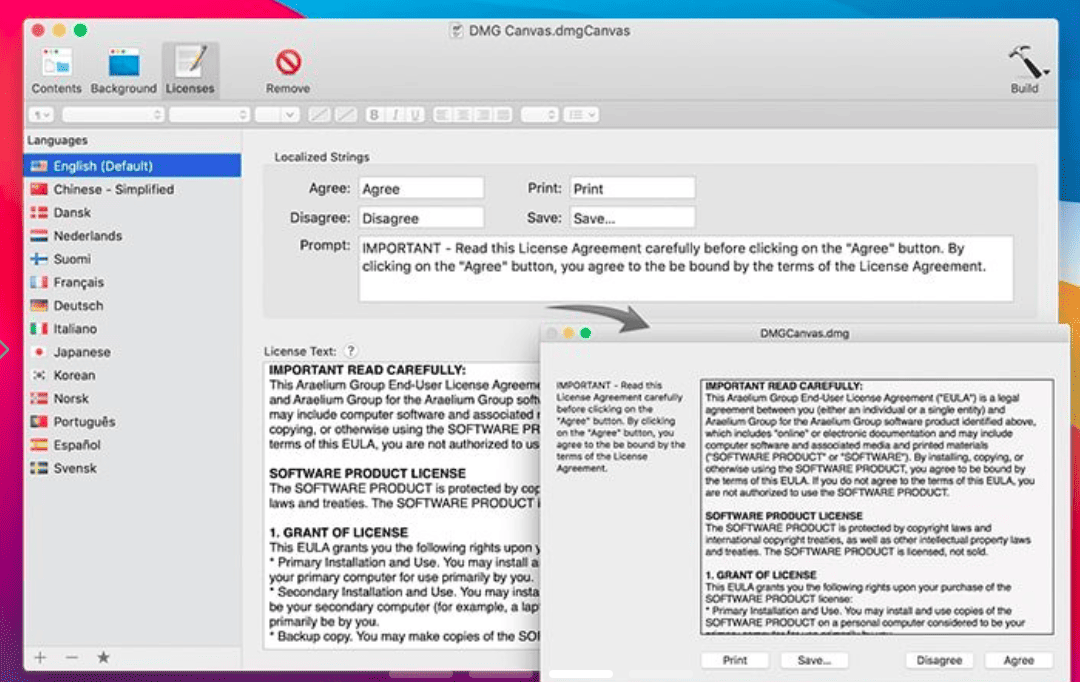Select English (Default) language
This screenshot has width=1080, height=682.
pyautogui.click(x=132, y=166)
